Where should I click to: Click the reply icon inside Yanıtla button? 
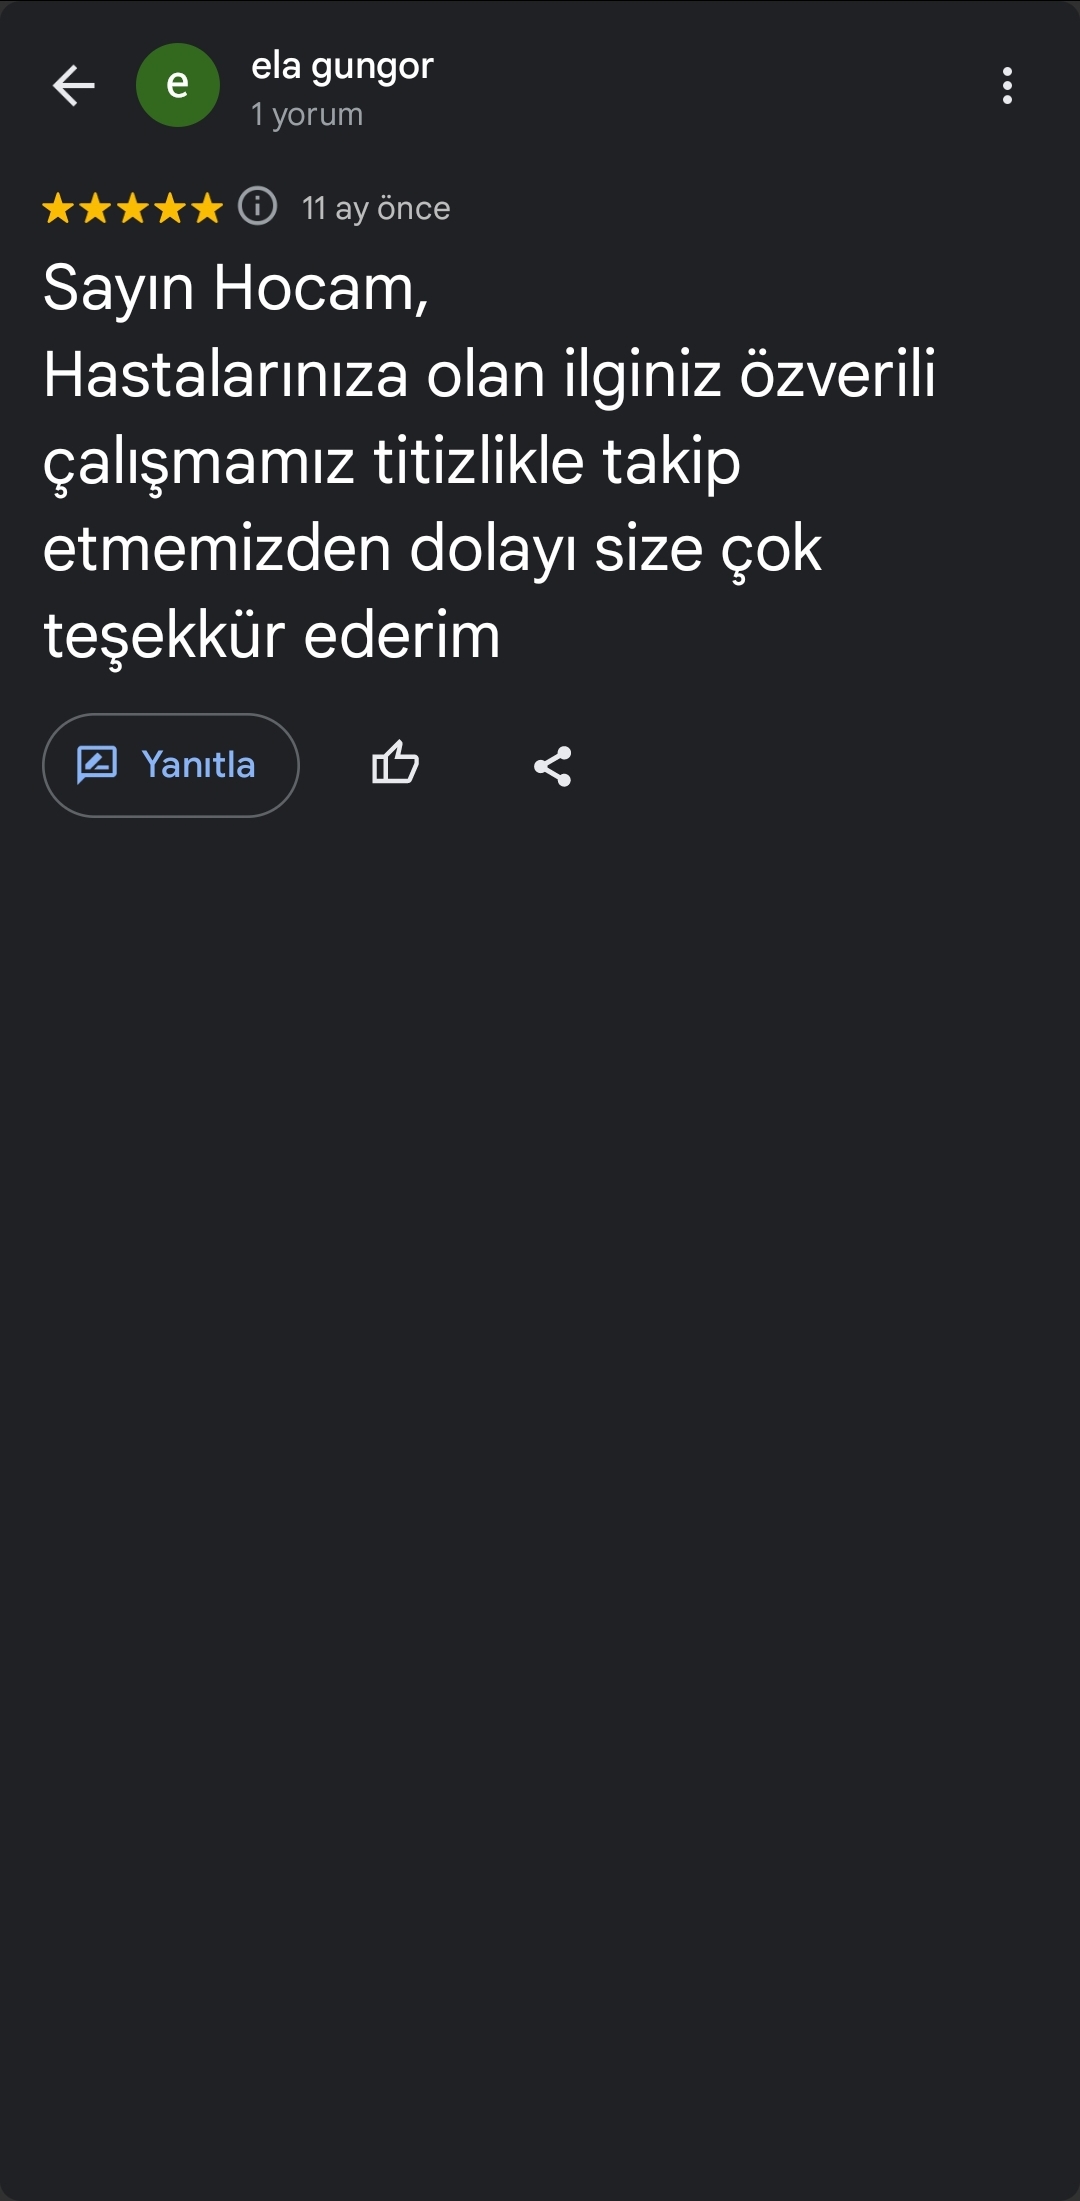click(97, 765)
